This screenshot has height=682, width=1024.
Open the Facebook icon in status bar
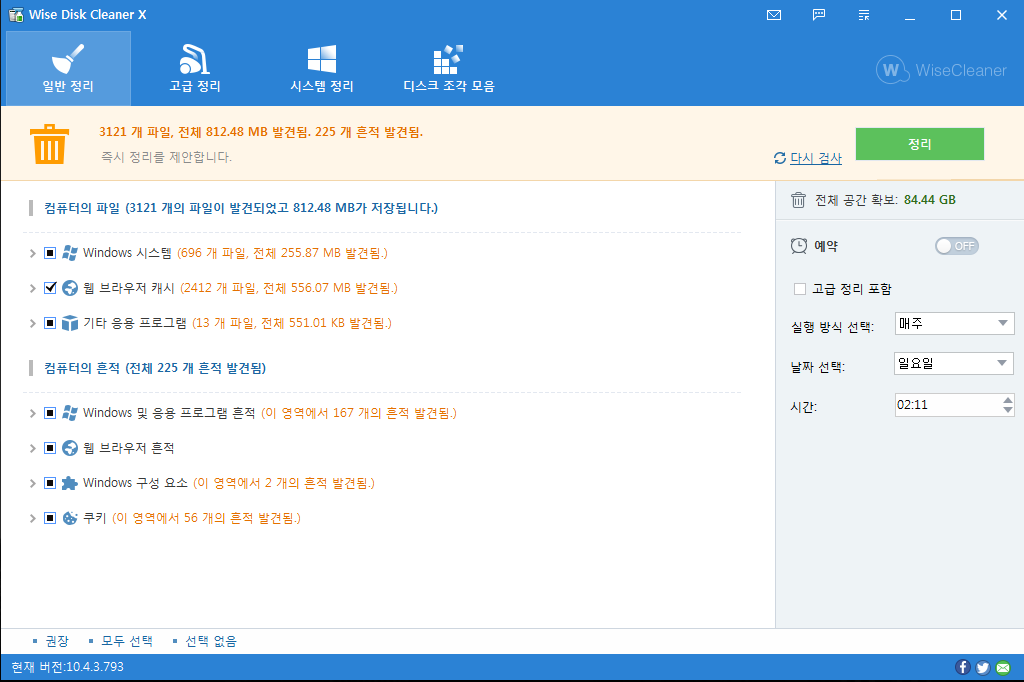point(963,667)
